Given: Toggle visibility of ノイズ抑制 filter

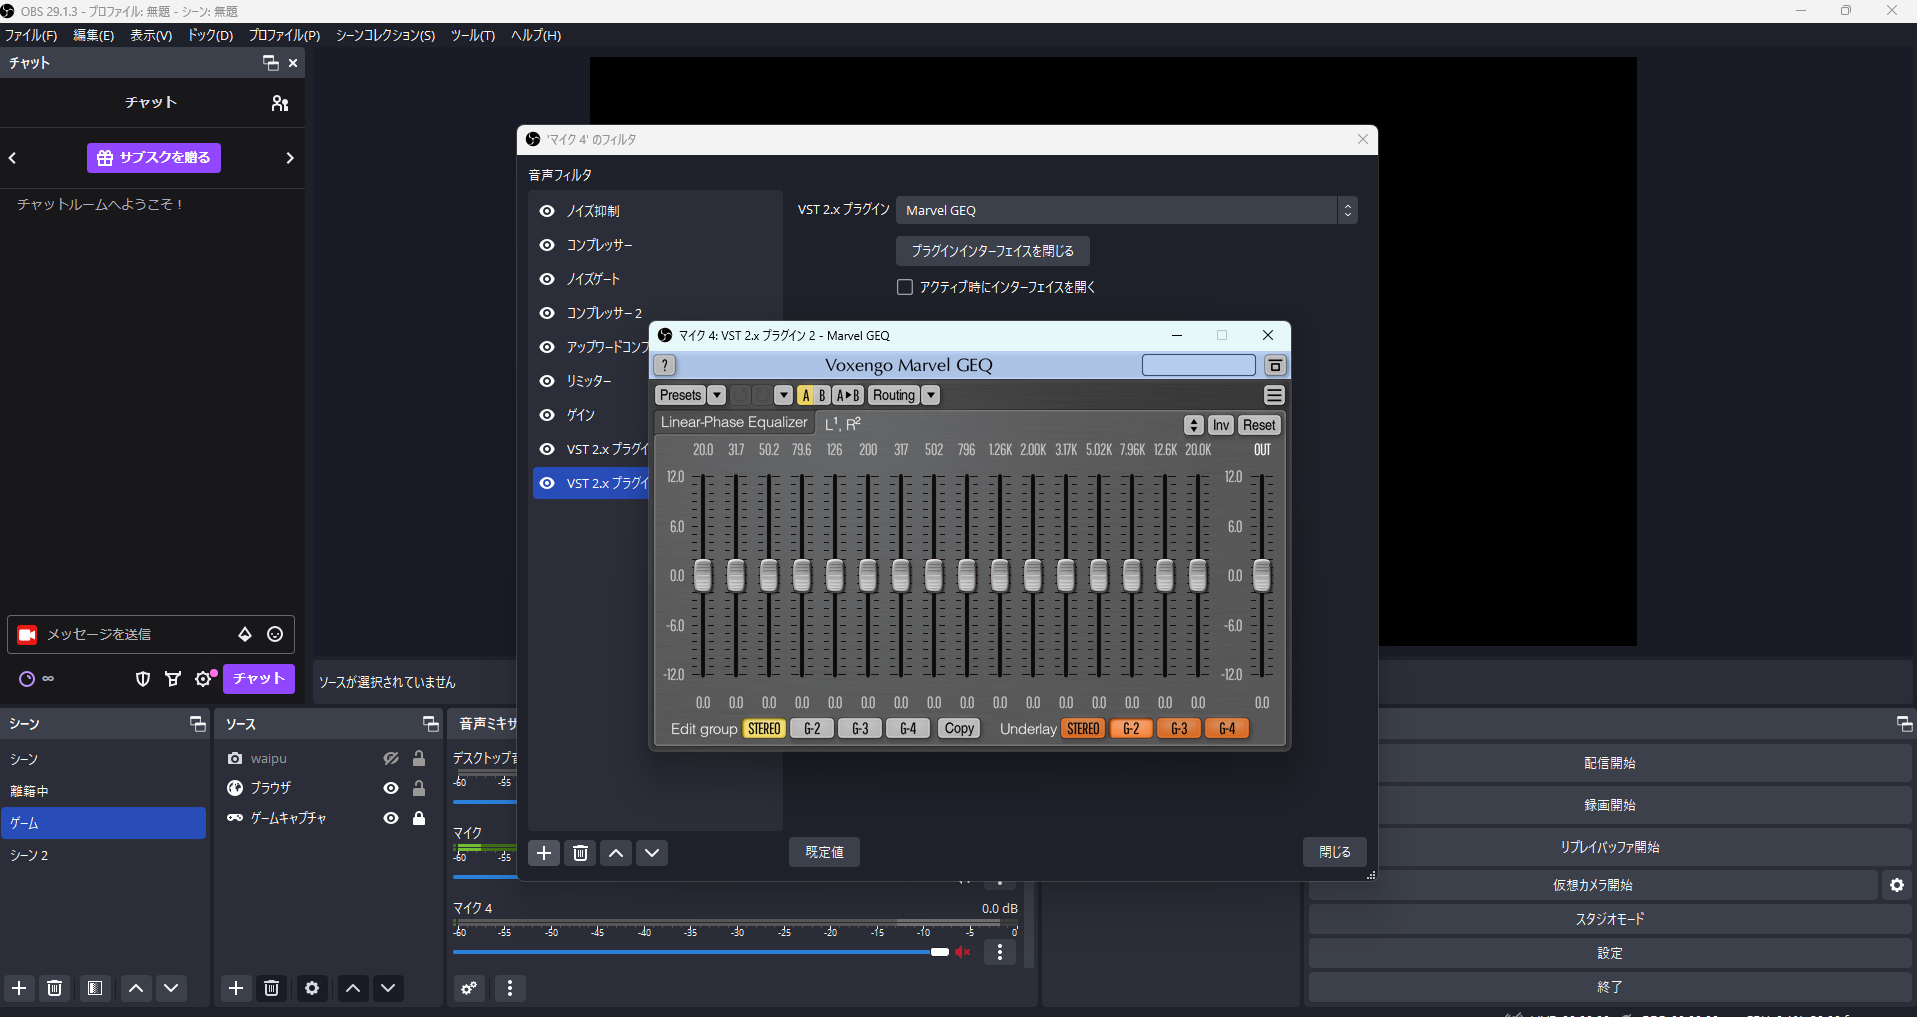Looking at the screenshot, I should click(547, 211).
